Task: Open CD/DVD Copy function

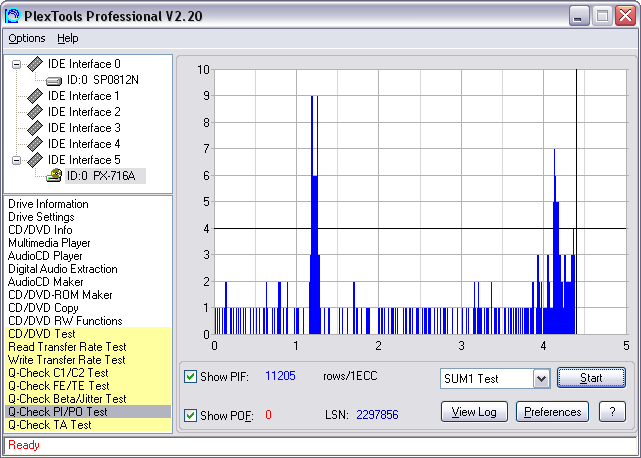Action: point(43,308)
